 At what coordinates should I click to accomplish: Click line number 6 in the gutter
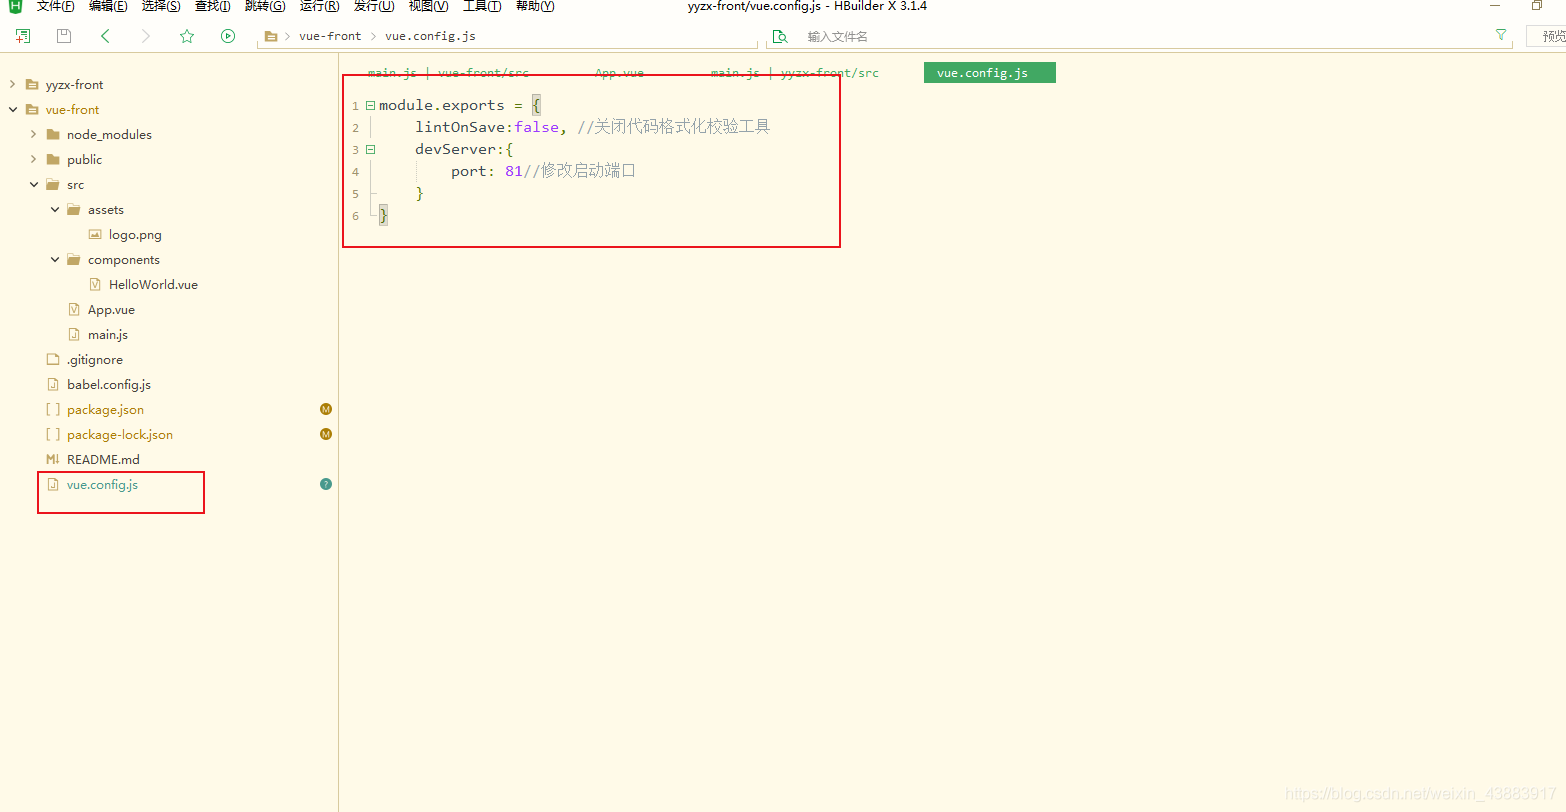click(356, 216)
